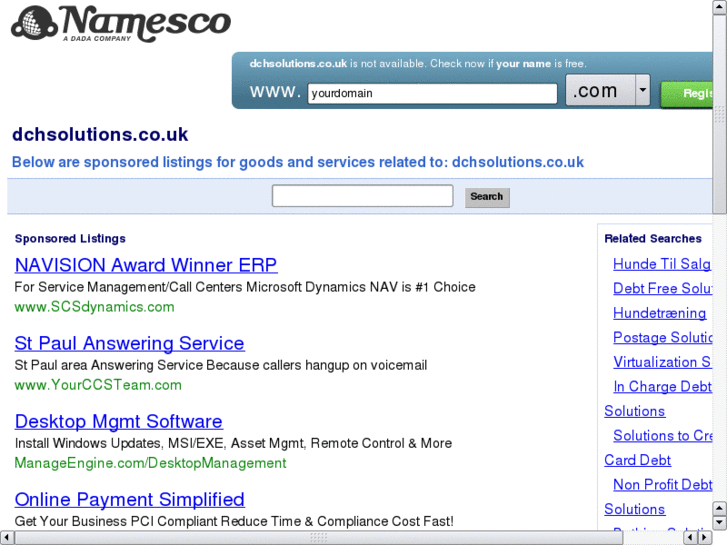Click the www.SCSdynamics.com green URL

(x=95, y=307)
